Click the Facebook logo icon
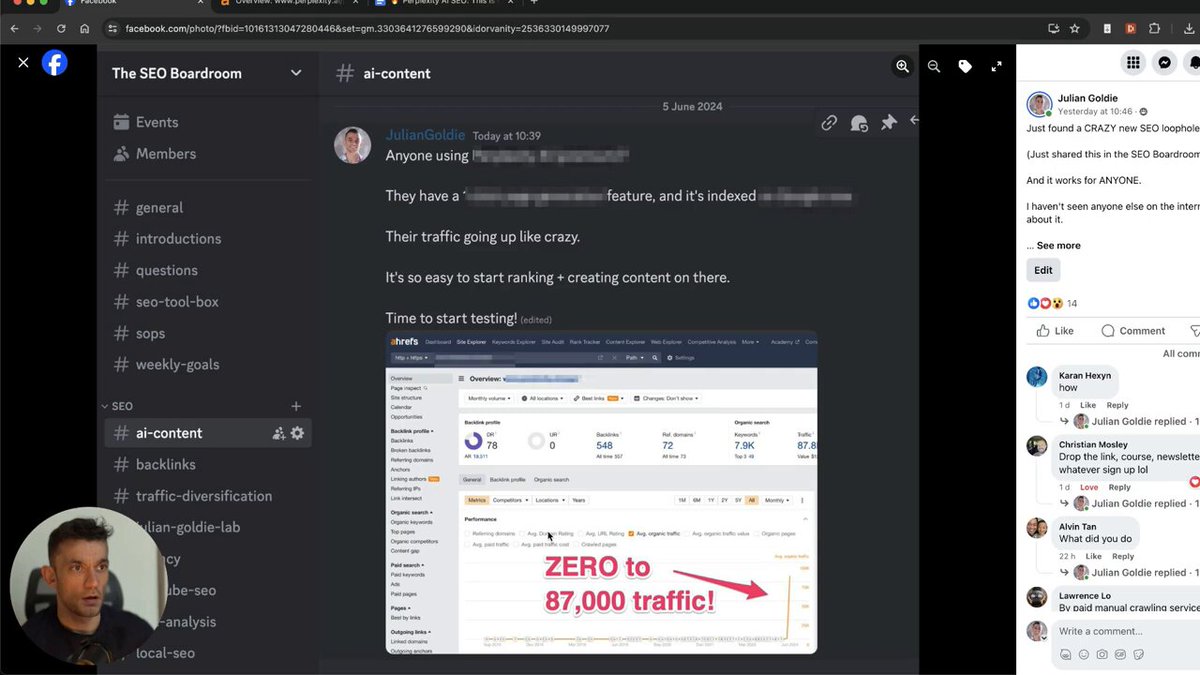This screenshot has height=675, width=1200. (x=54, y=63)
